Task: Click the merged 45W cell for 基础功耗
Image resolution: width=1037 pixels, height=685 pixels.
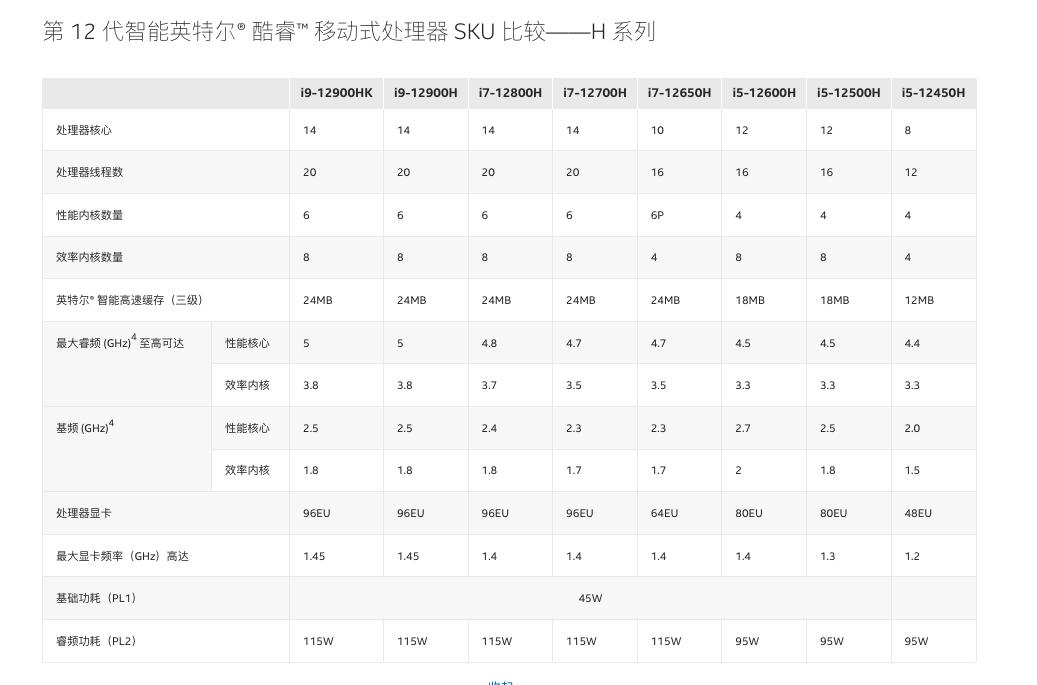Action: [x=590, y=597]
